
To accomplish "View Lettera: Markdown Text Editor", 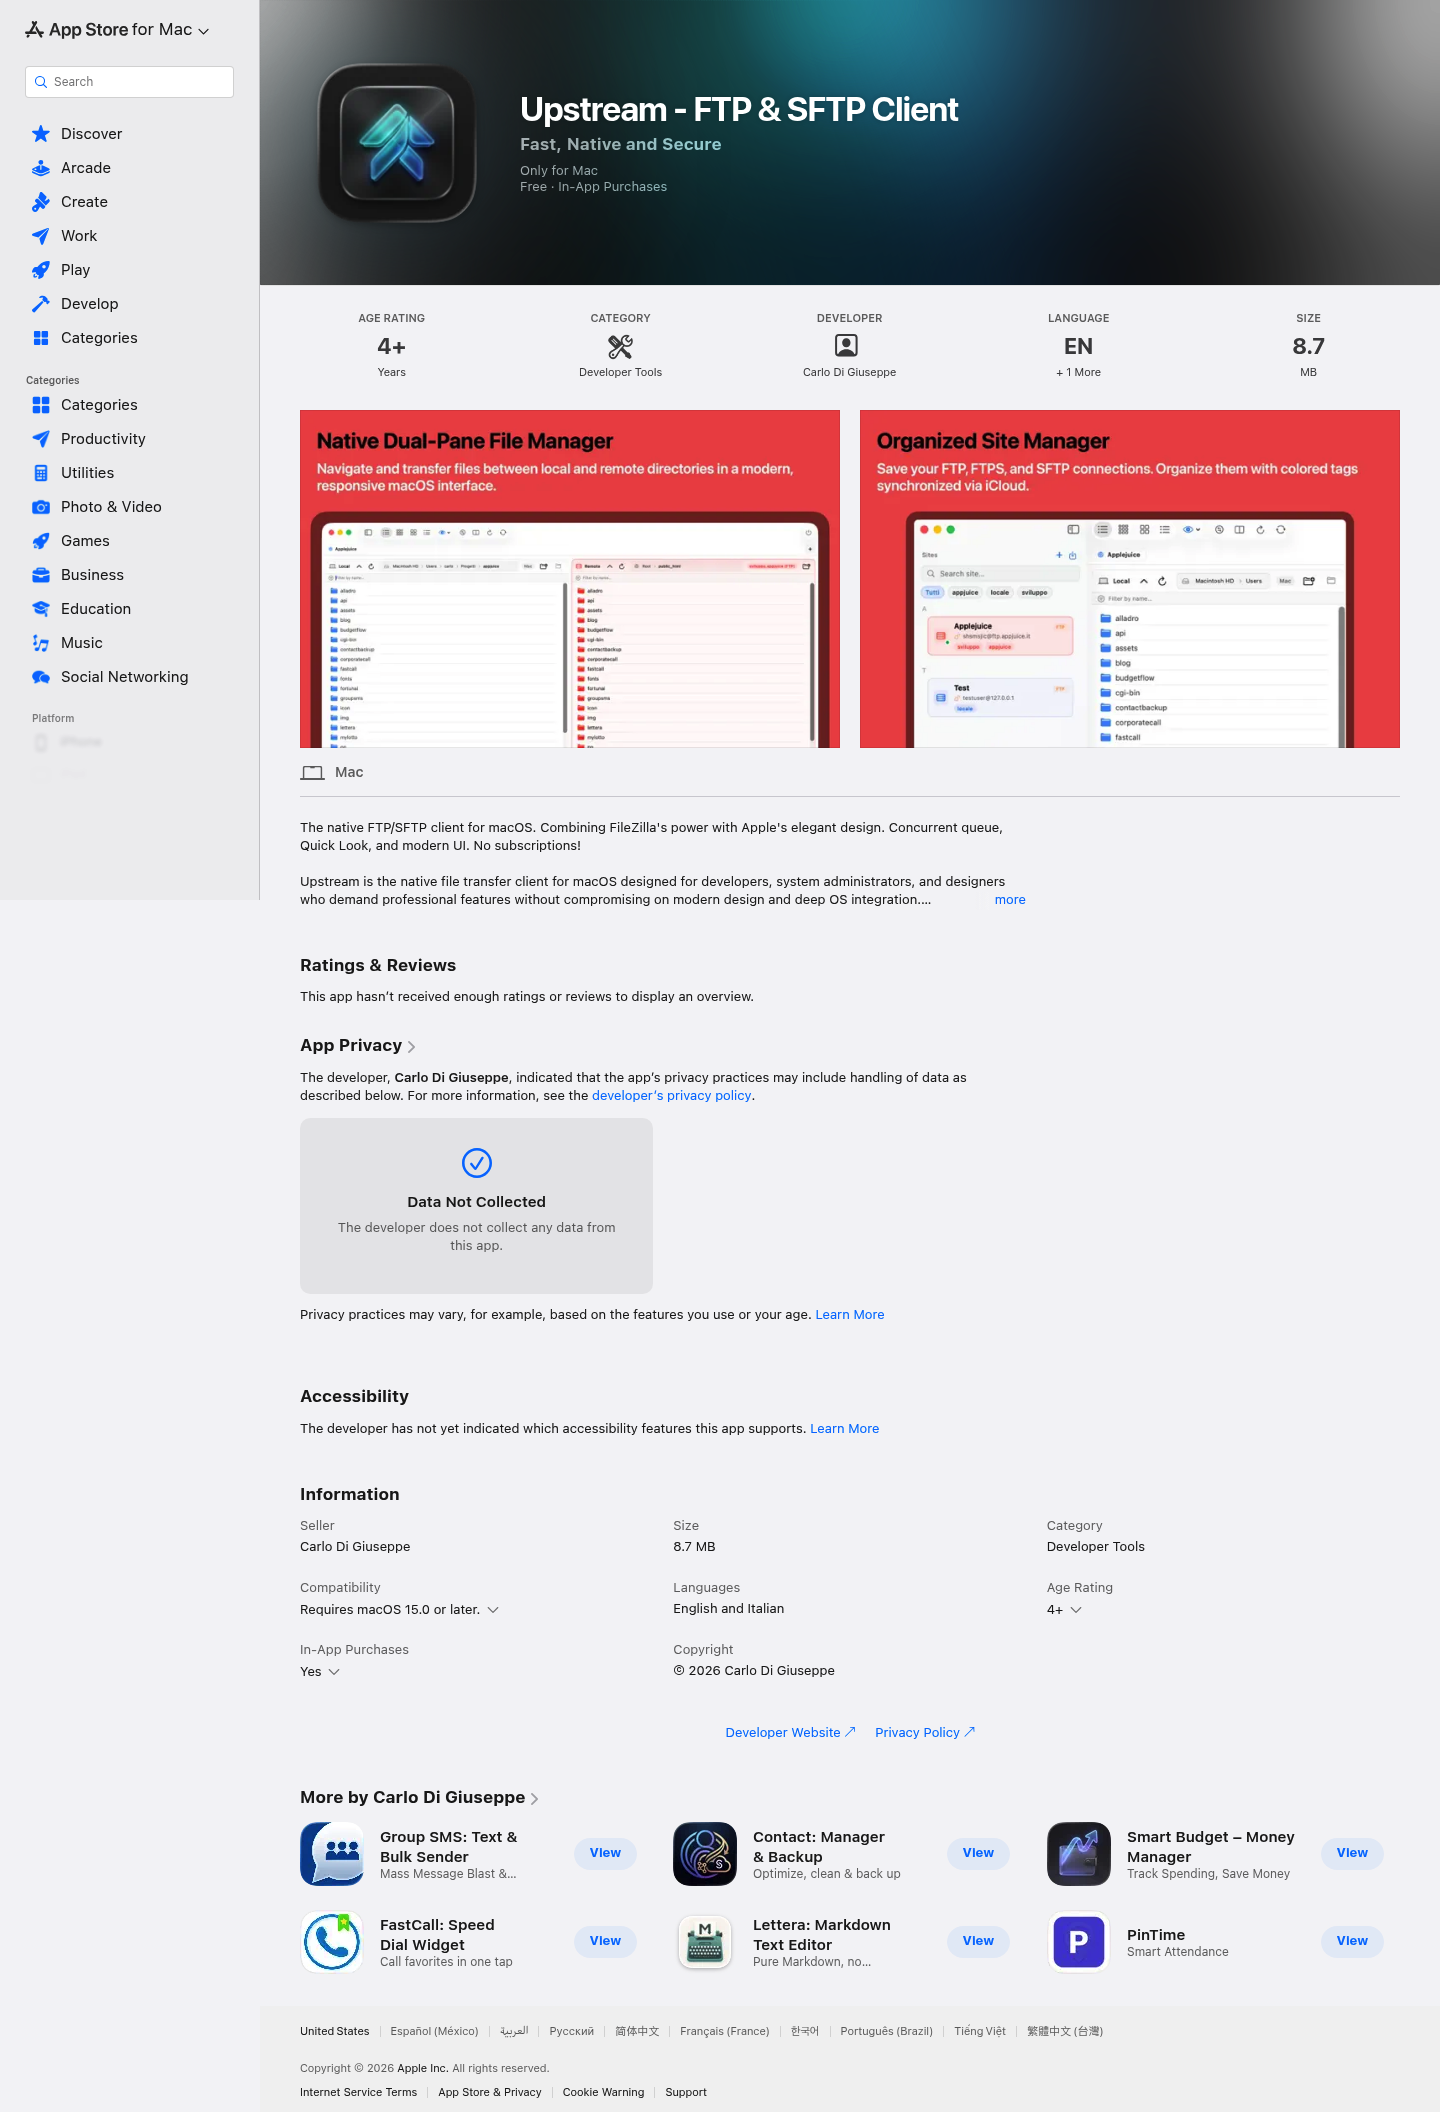I will pos(978,1941).
